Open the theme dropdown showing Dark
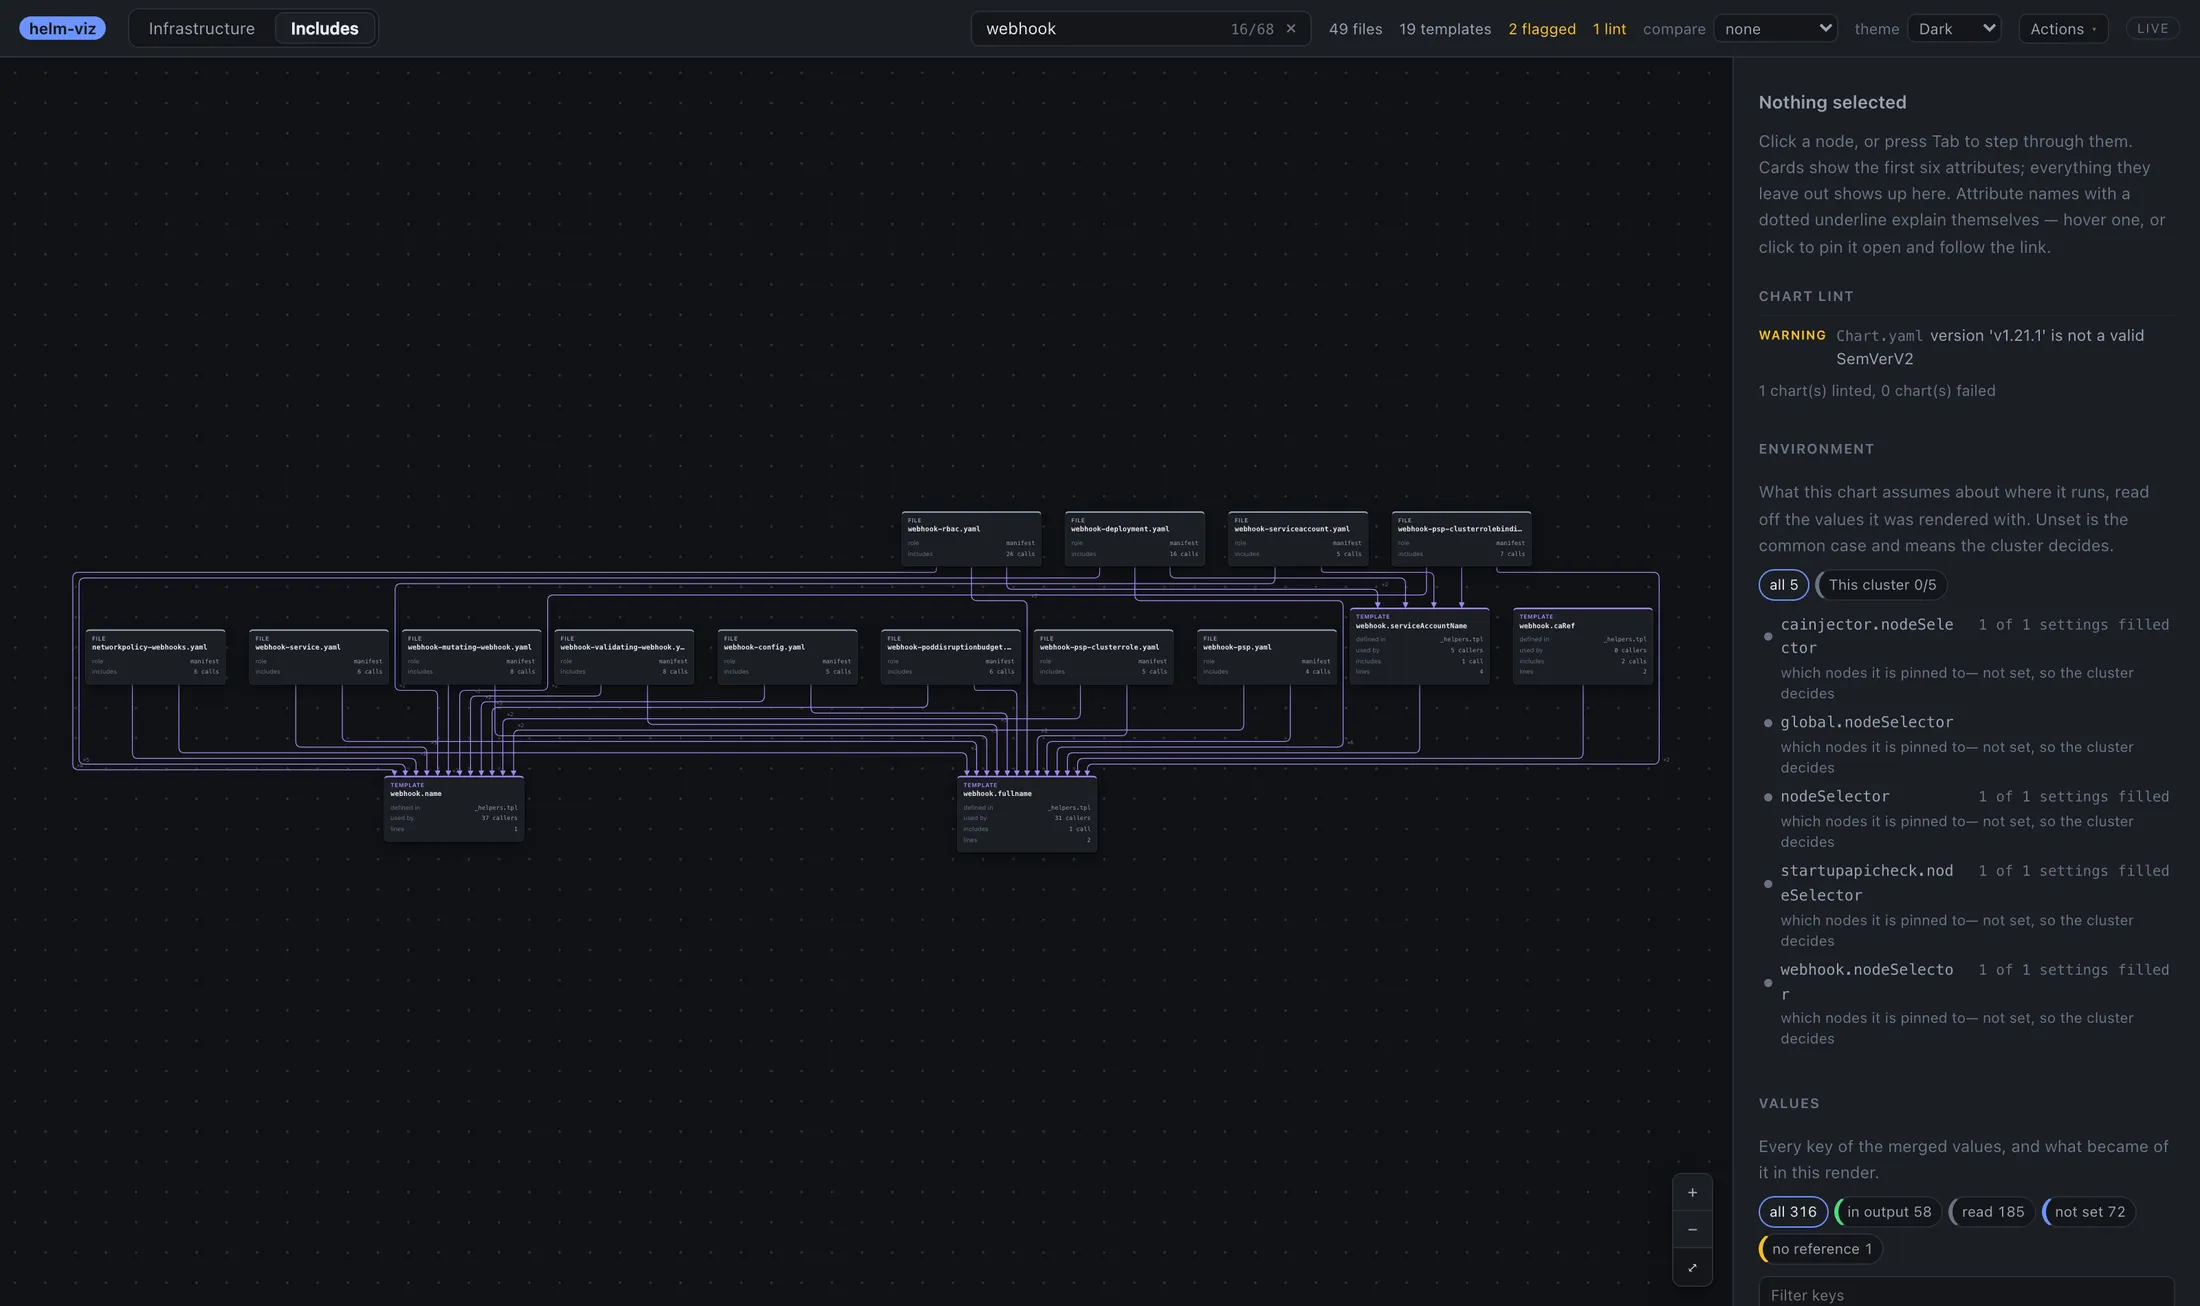2200x1306 pixels. [1954, 29]
